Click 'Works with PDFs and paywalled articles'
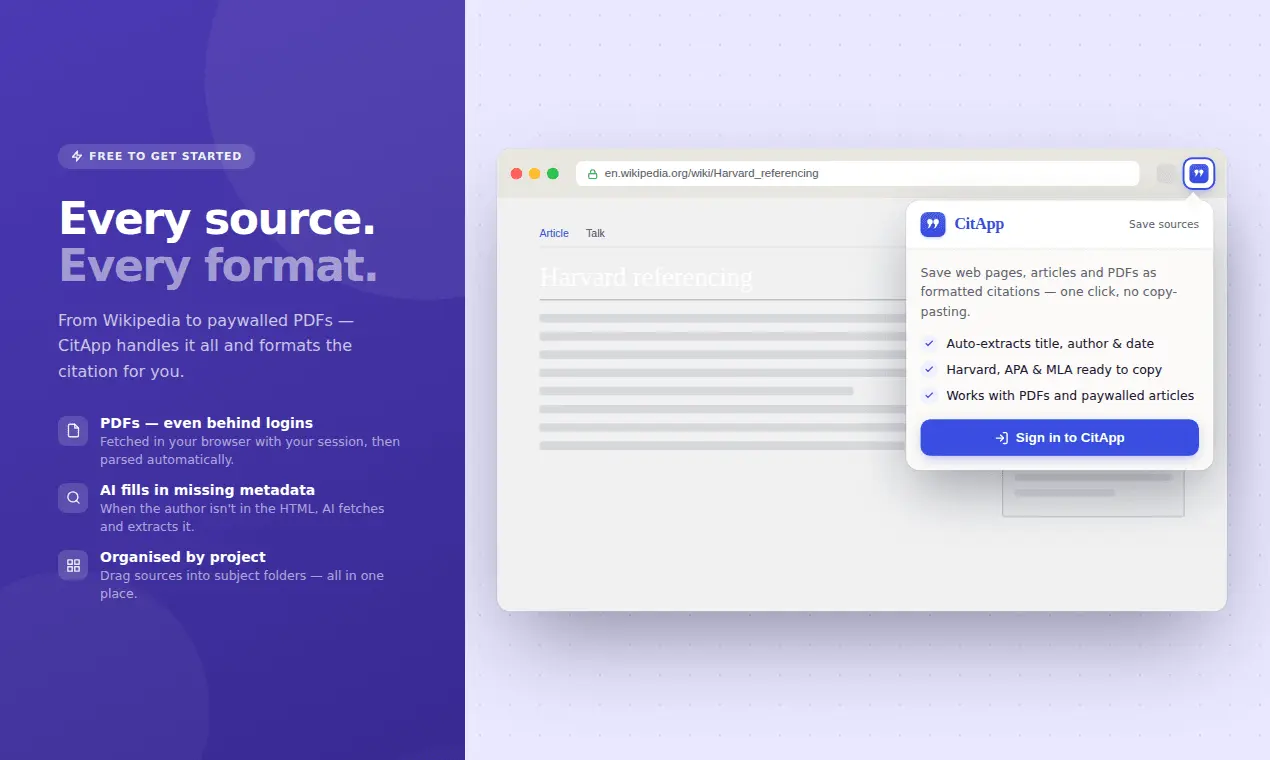 (x=1070, y=395)
